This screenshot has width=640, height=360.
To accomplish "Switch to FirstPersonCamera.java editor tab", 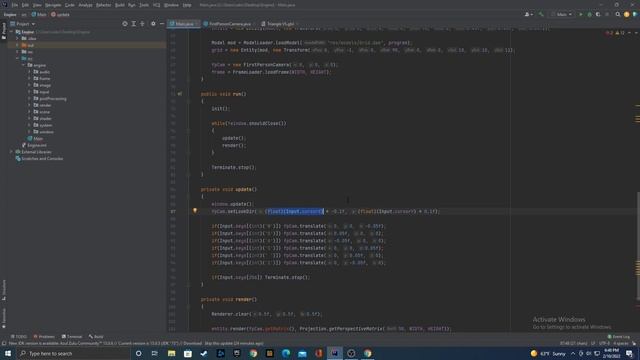I will click(x=229, y=24).
